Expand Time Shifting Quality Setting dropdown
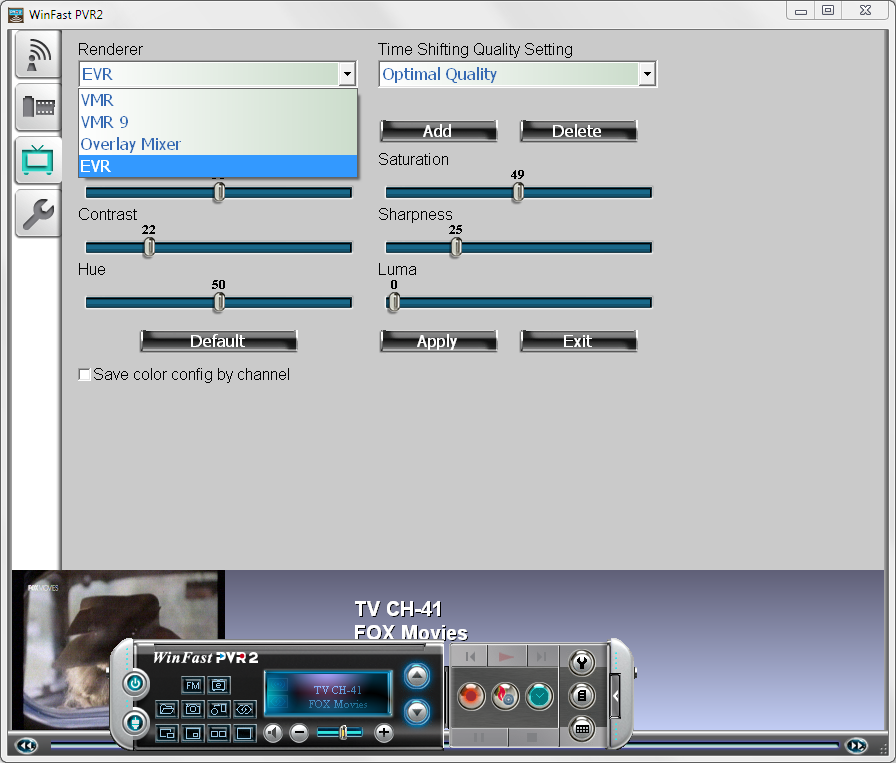 pos(647,74)
